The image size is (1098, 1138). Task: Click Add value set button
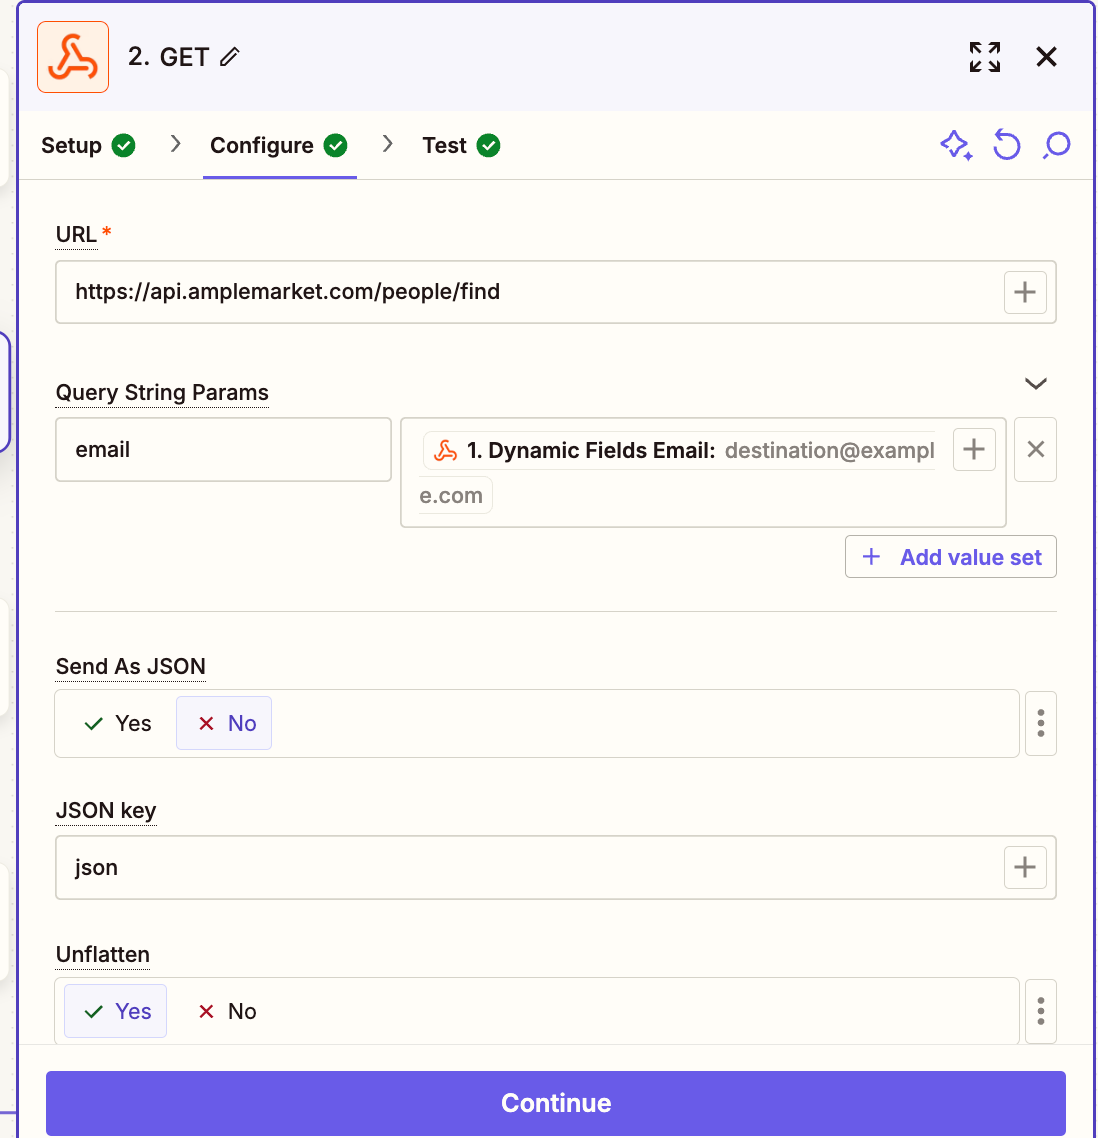point(951,558)
